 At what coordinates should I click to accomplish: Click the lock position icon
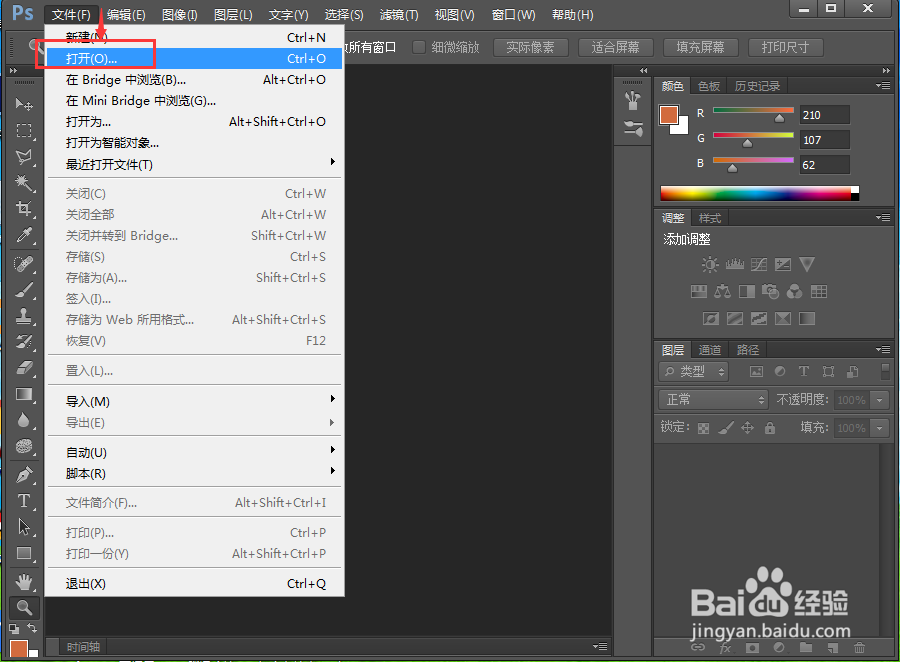pos(747,428)
